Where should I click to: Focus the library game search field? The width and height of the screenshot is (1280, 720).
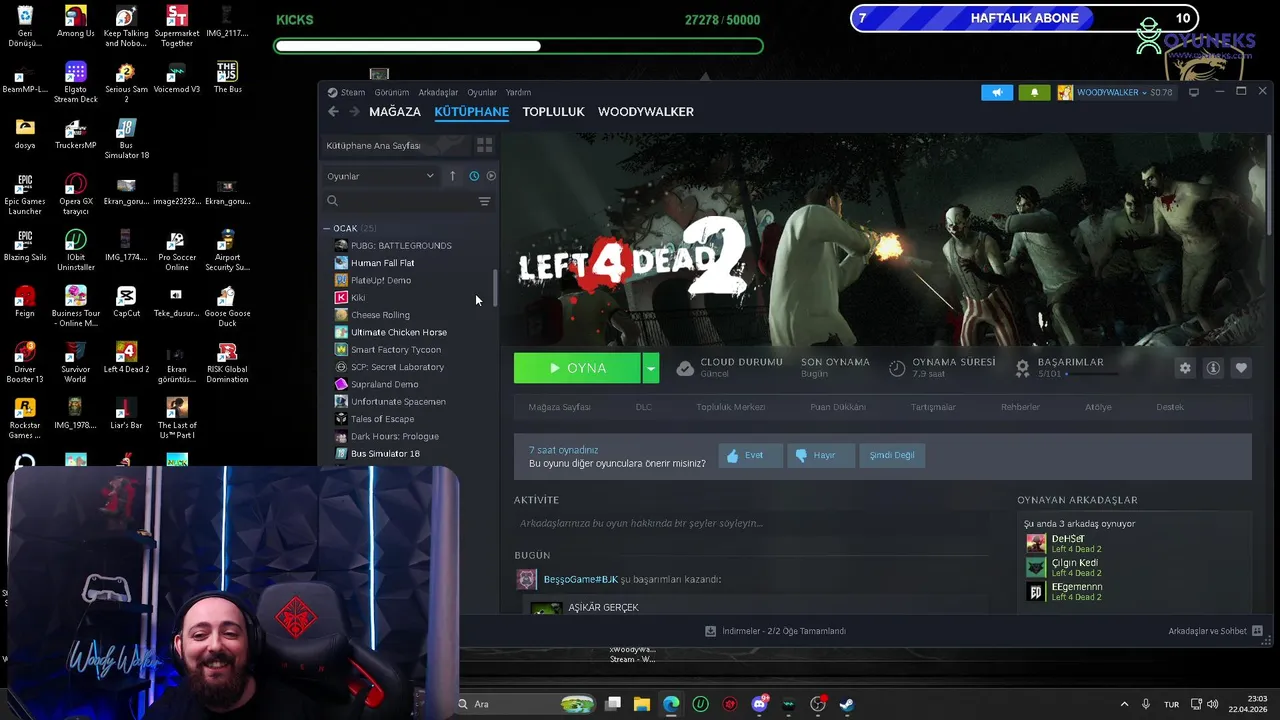(x=400, y=201)
